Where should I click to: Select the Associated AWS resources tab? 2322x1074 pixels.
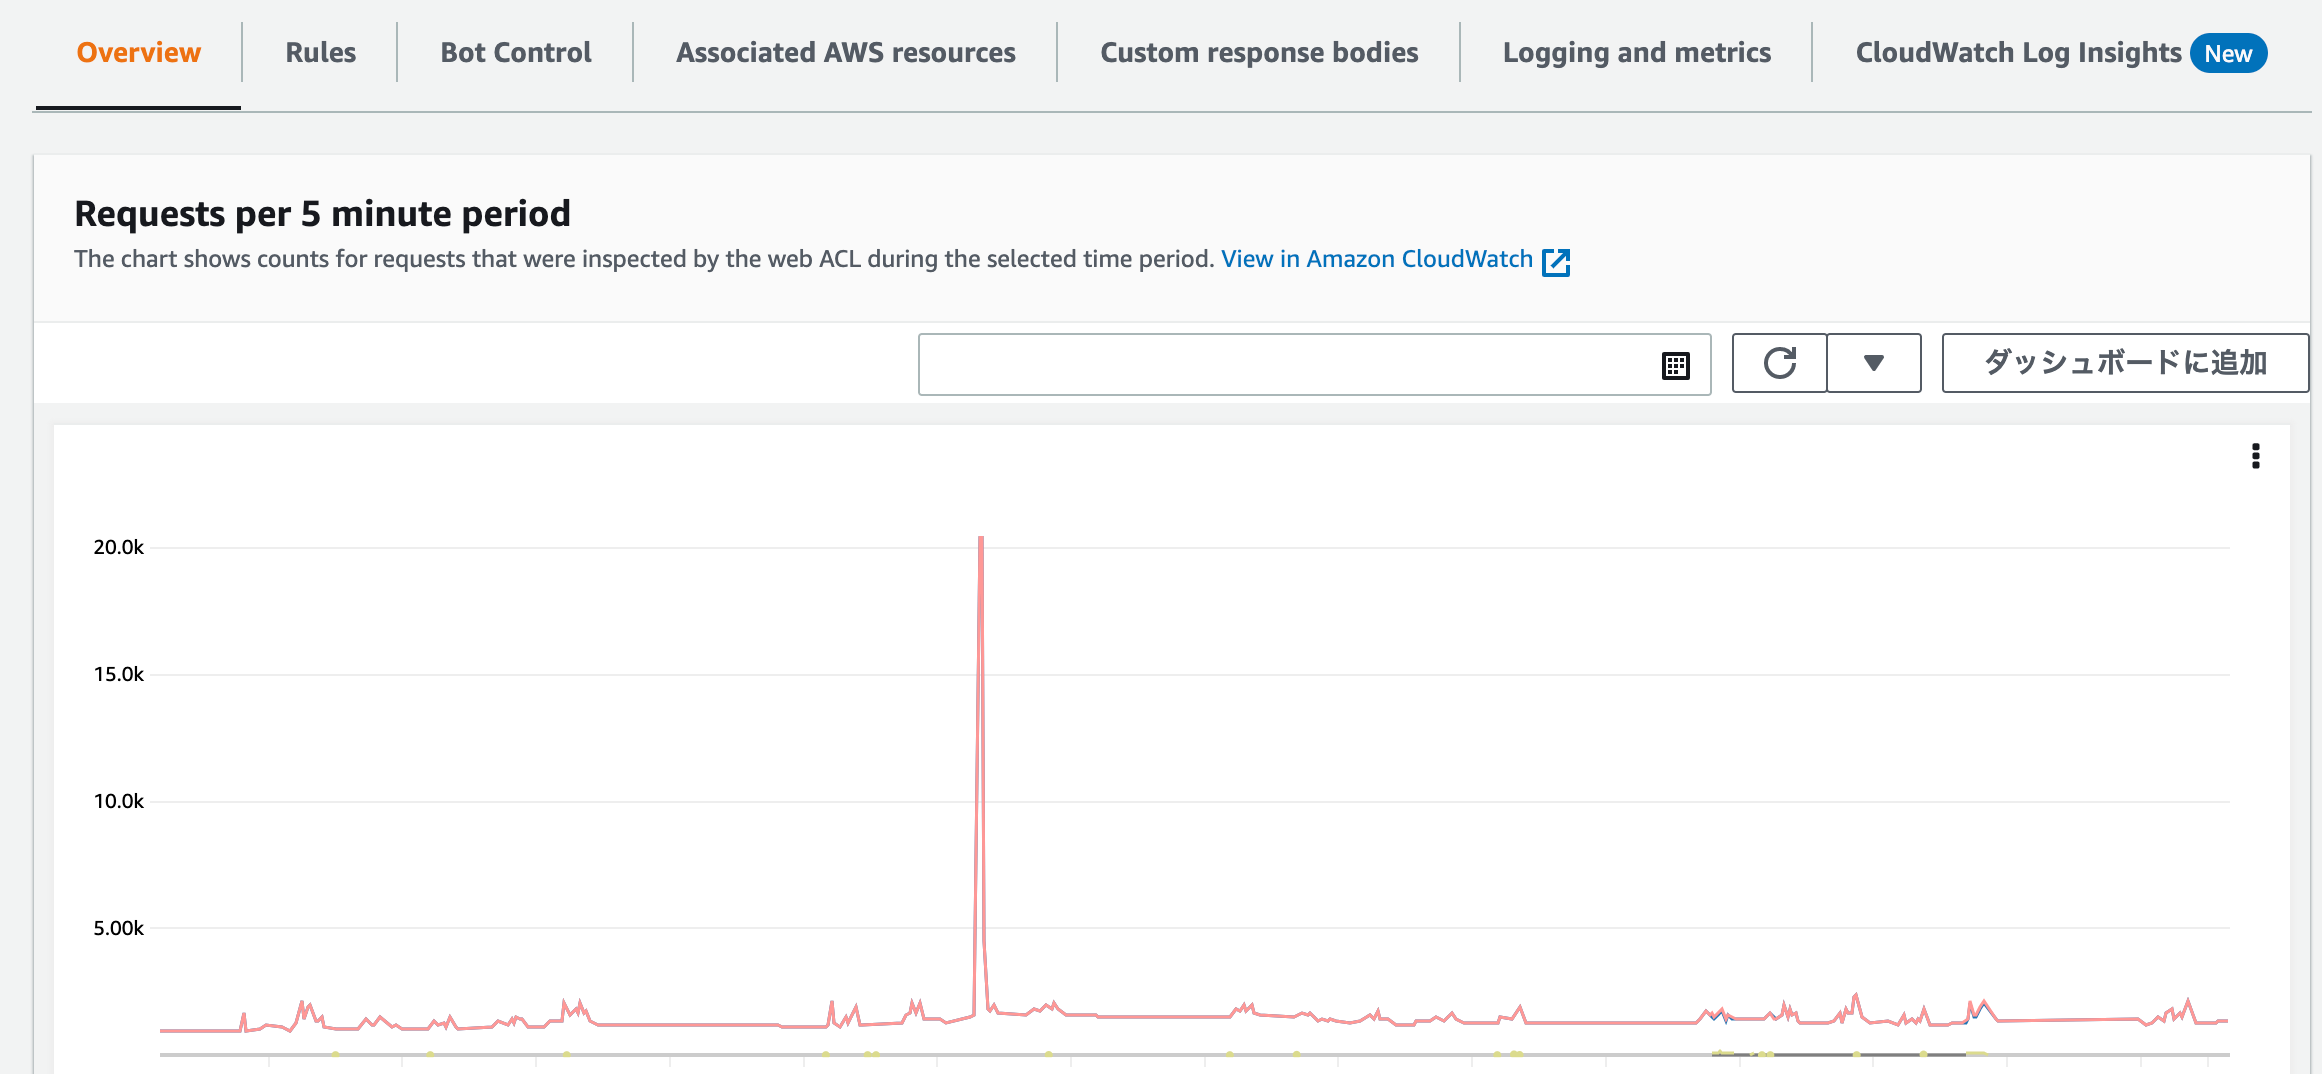coord(846,53)
